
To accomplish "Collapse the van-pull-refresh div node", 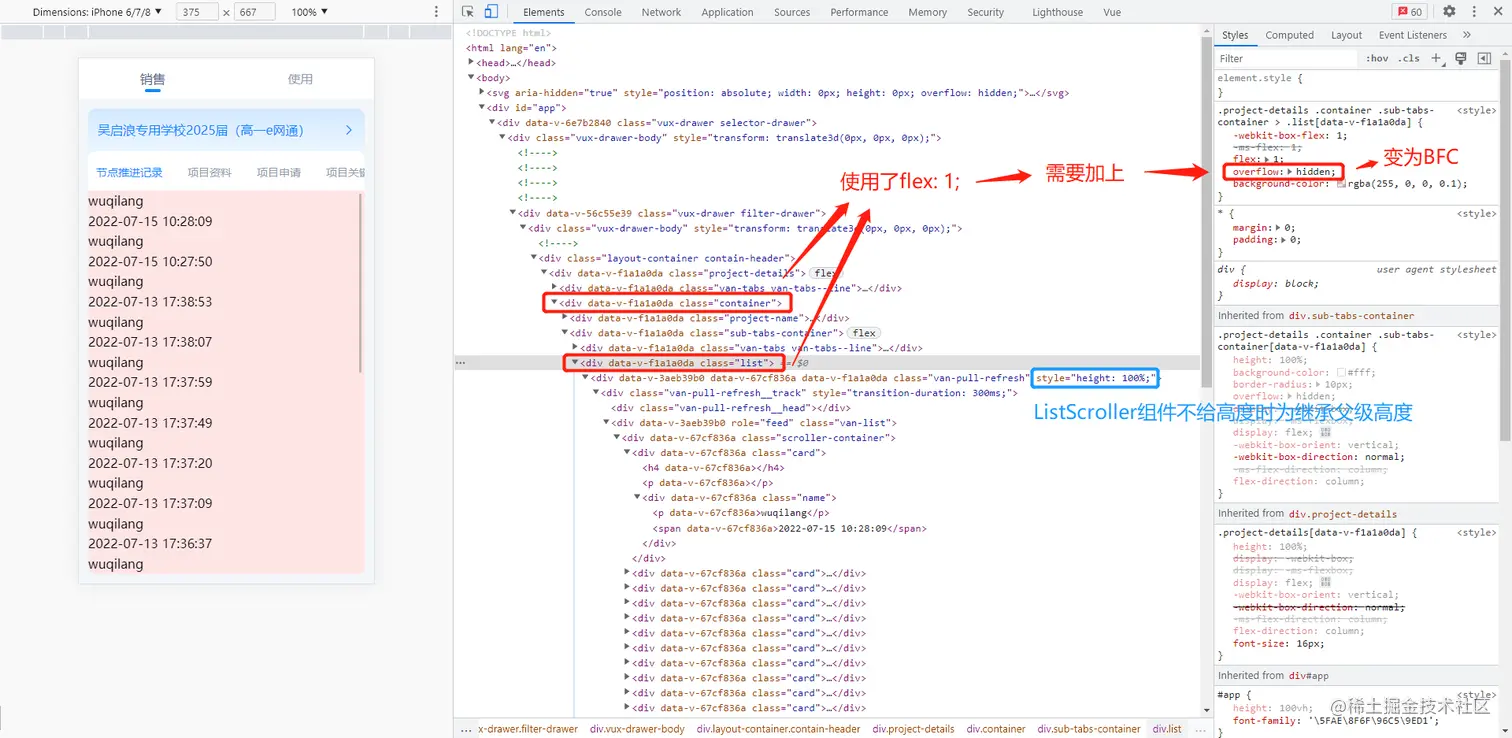I will tap(585, 378).
